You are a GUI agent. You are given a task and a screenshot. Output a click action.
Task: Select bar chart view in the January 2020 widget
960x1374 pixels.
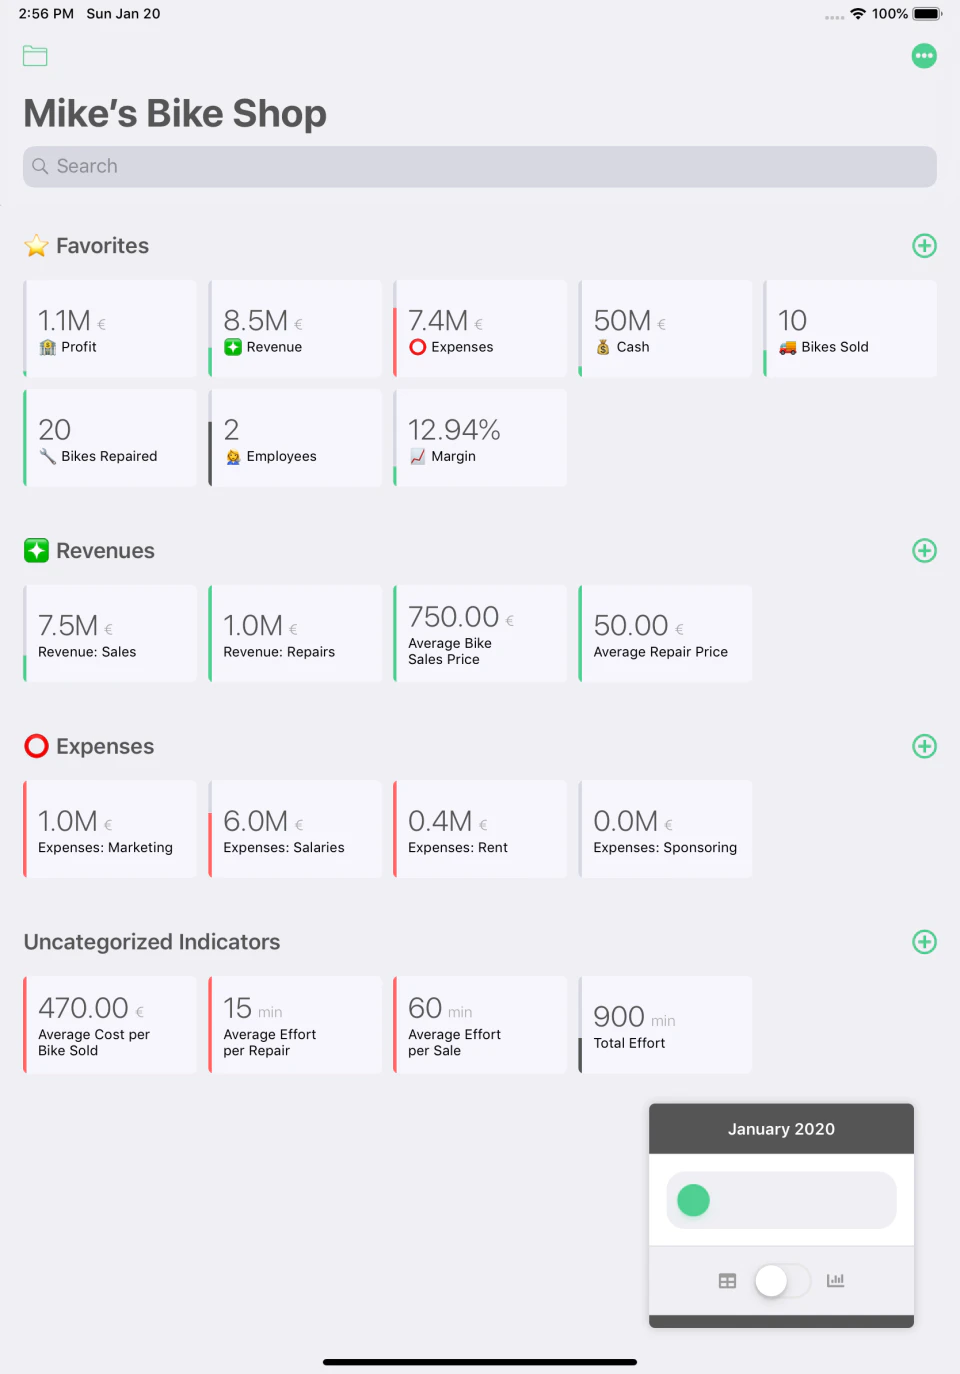point(835,1280)
